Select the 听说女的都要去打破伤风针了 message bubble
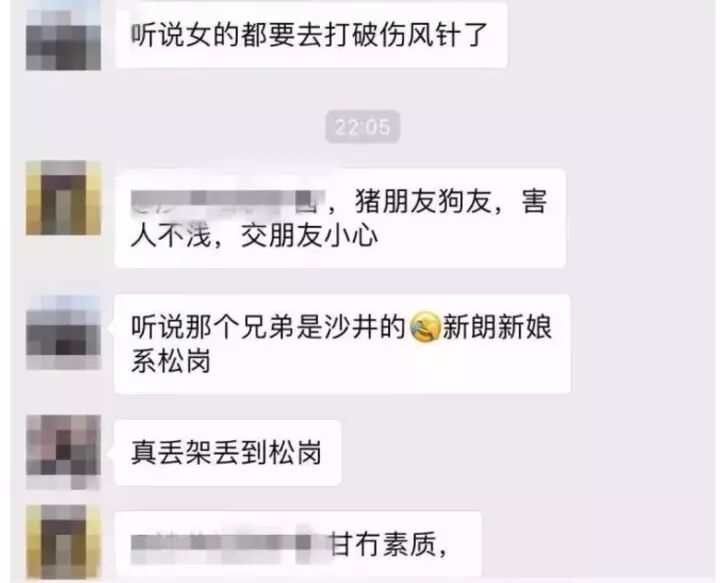 (311, 35)
